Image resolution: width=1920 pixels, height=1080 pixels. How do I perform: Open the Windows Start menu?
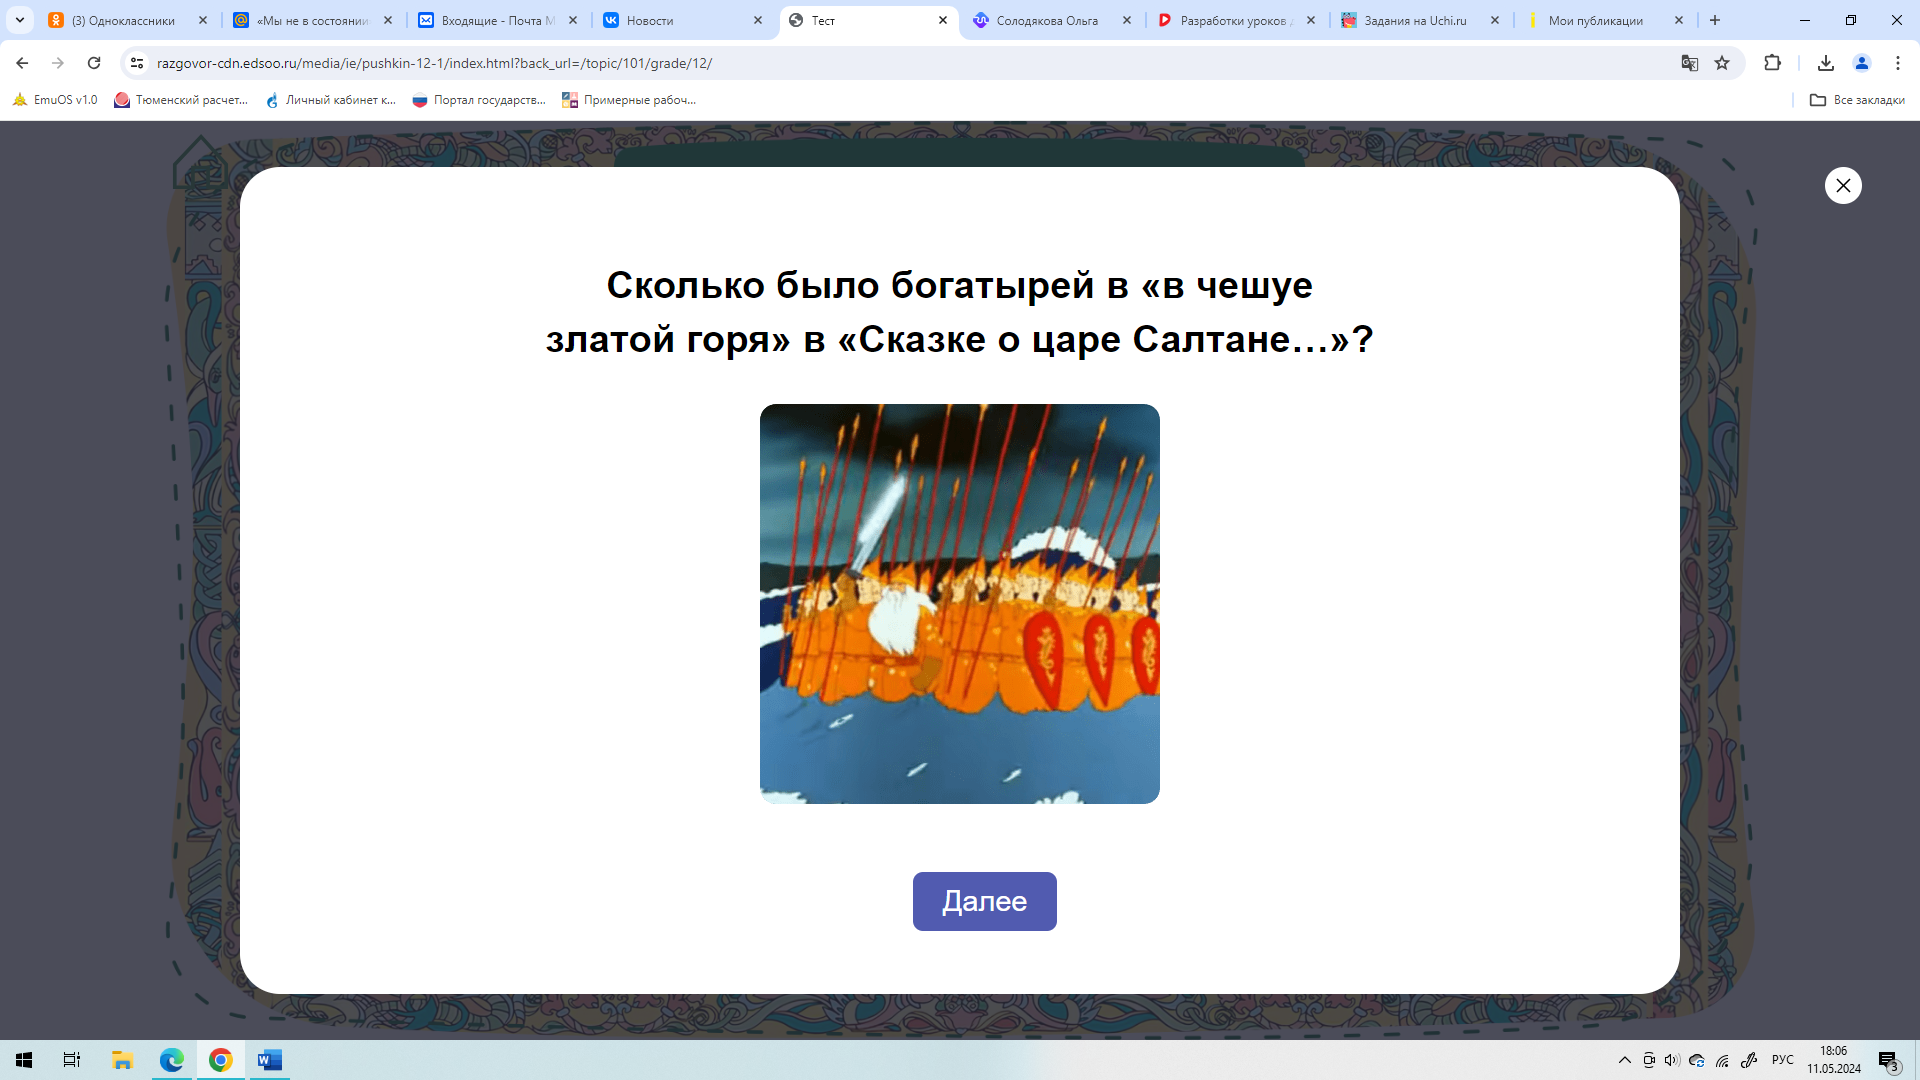click(24, 1060)
